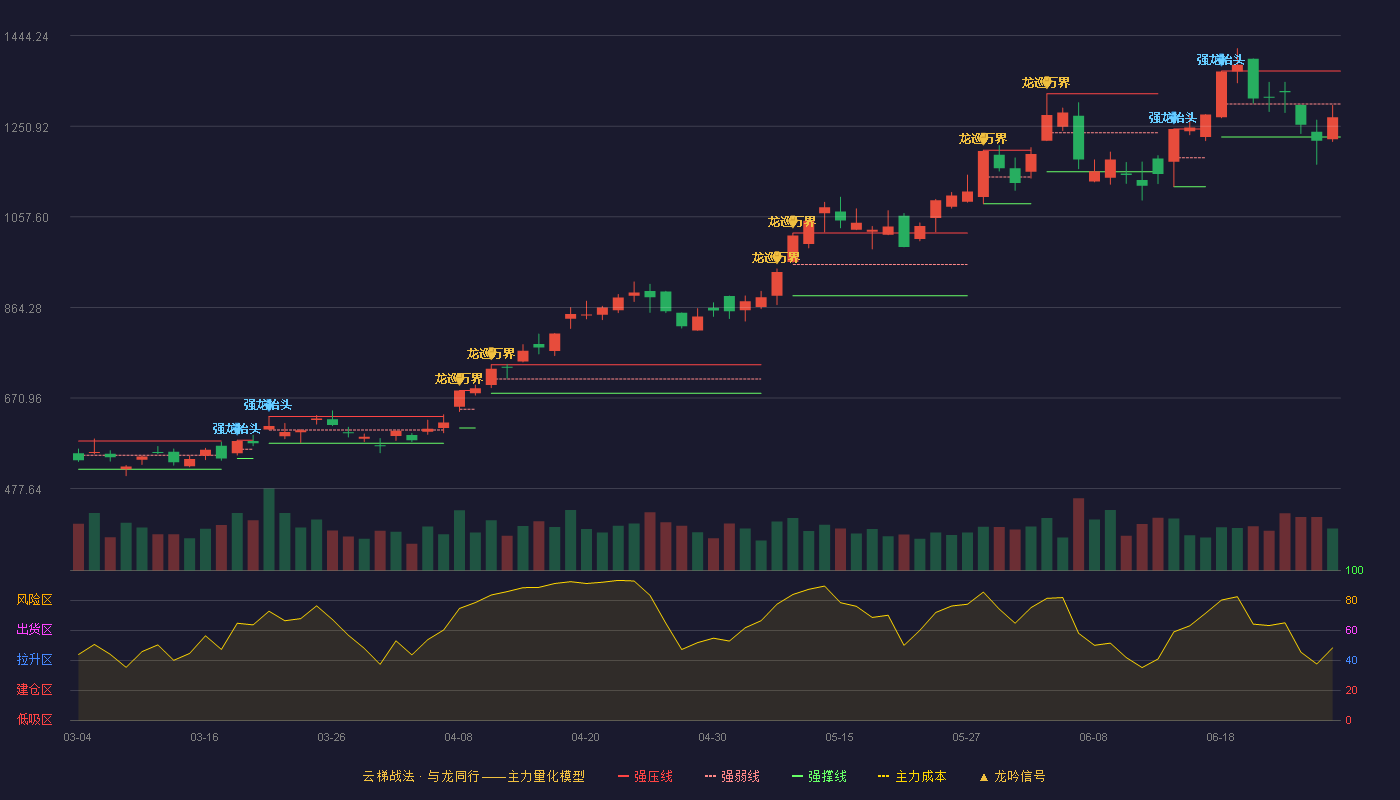Click the 1250.92 price axis label

(x=26, y=127)
